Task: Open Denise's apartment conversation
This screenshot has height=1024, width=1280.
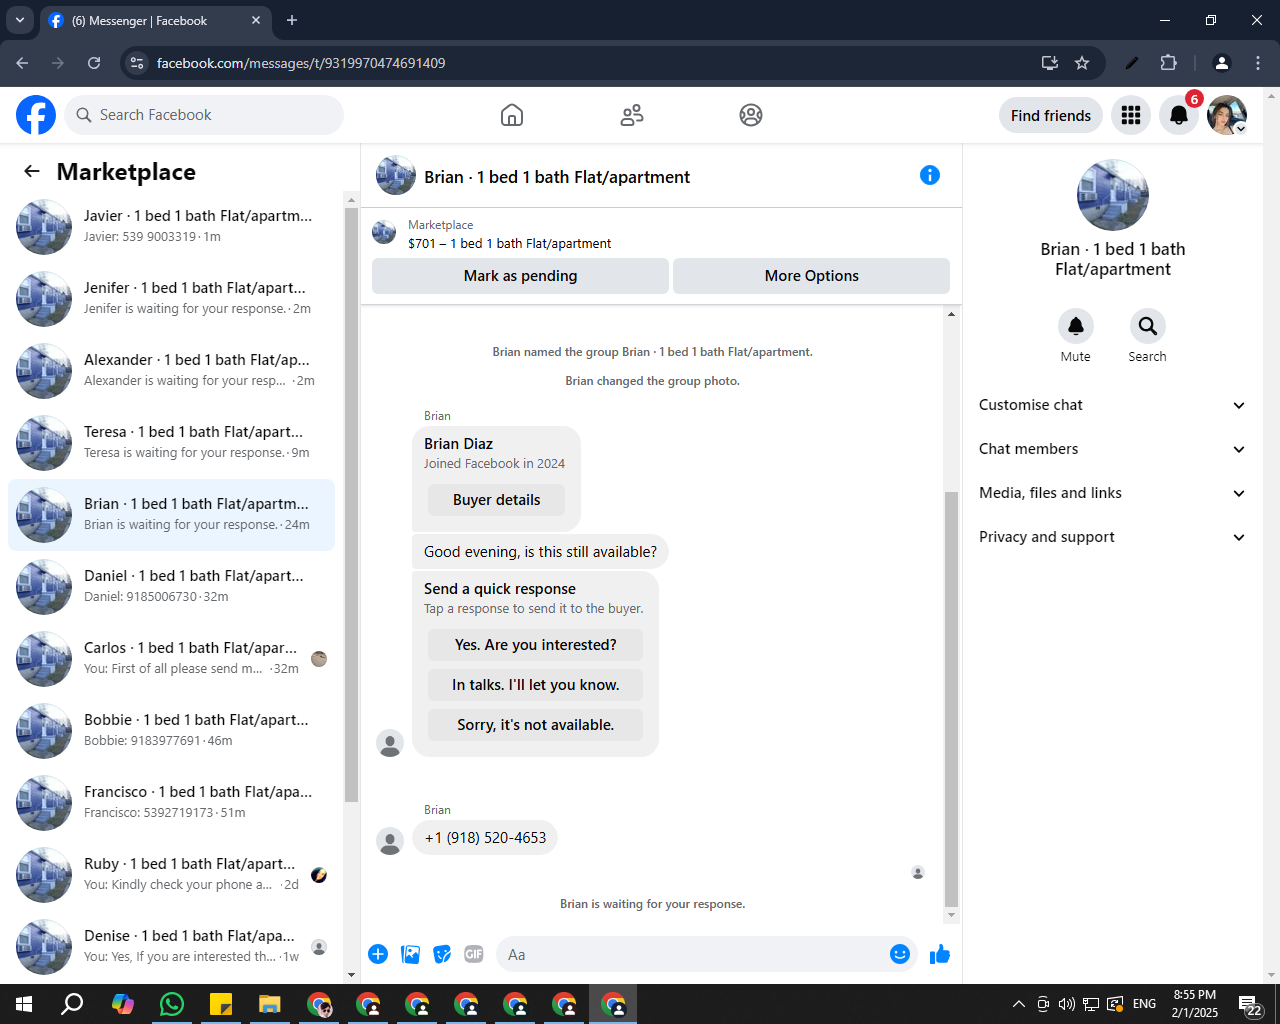Action: [x=172, y=947]
